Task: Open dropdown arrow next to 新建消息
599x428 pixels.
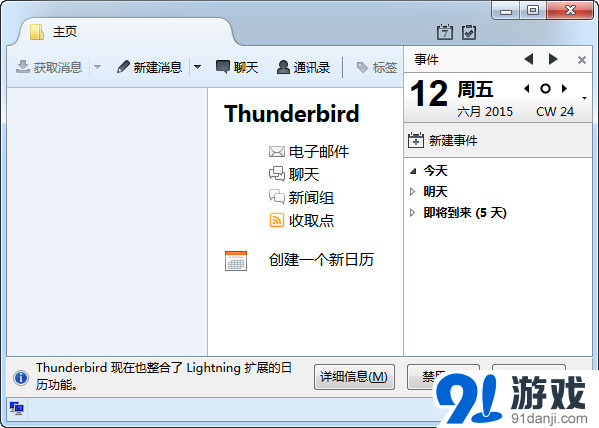Action: 197,67
